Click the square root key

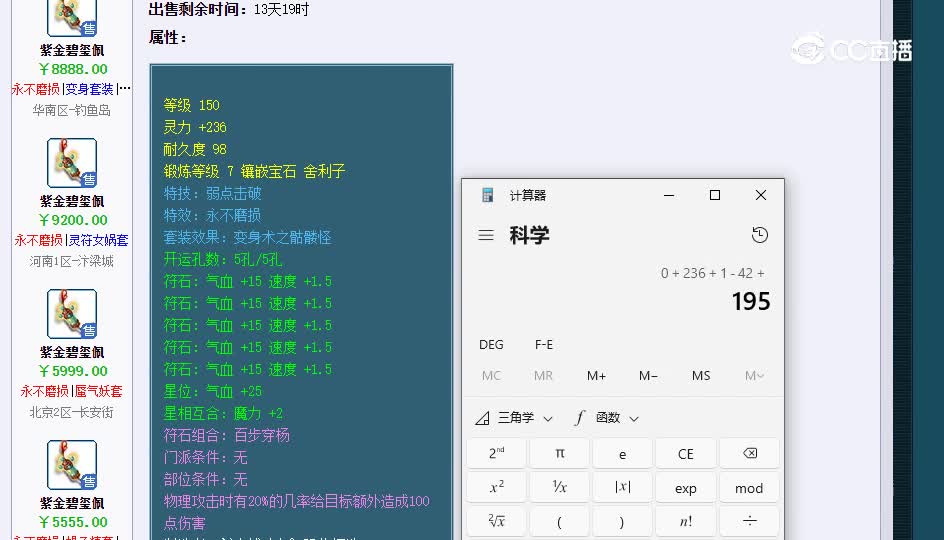click(x=496, y=521)
